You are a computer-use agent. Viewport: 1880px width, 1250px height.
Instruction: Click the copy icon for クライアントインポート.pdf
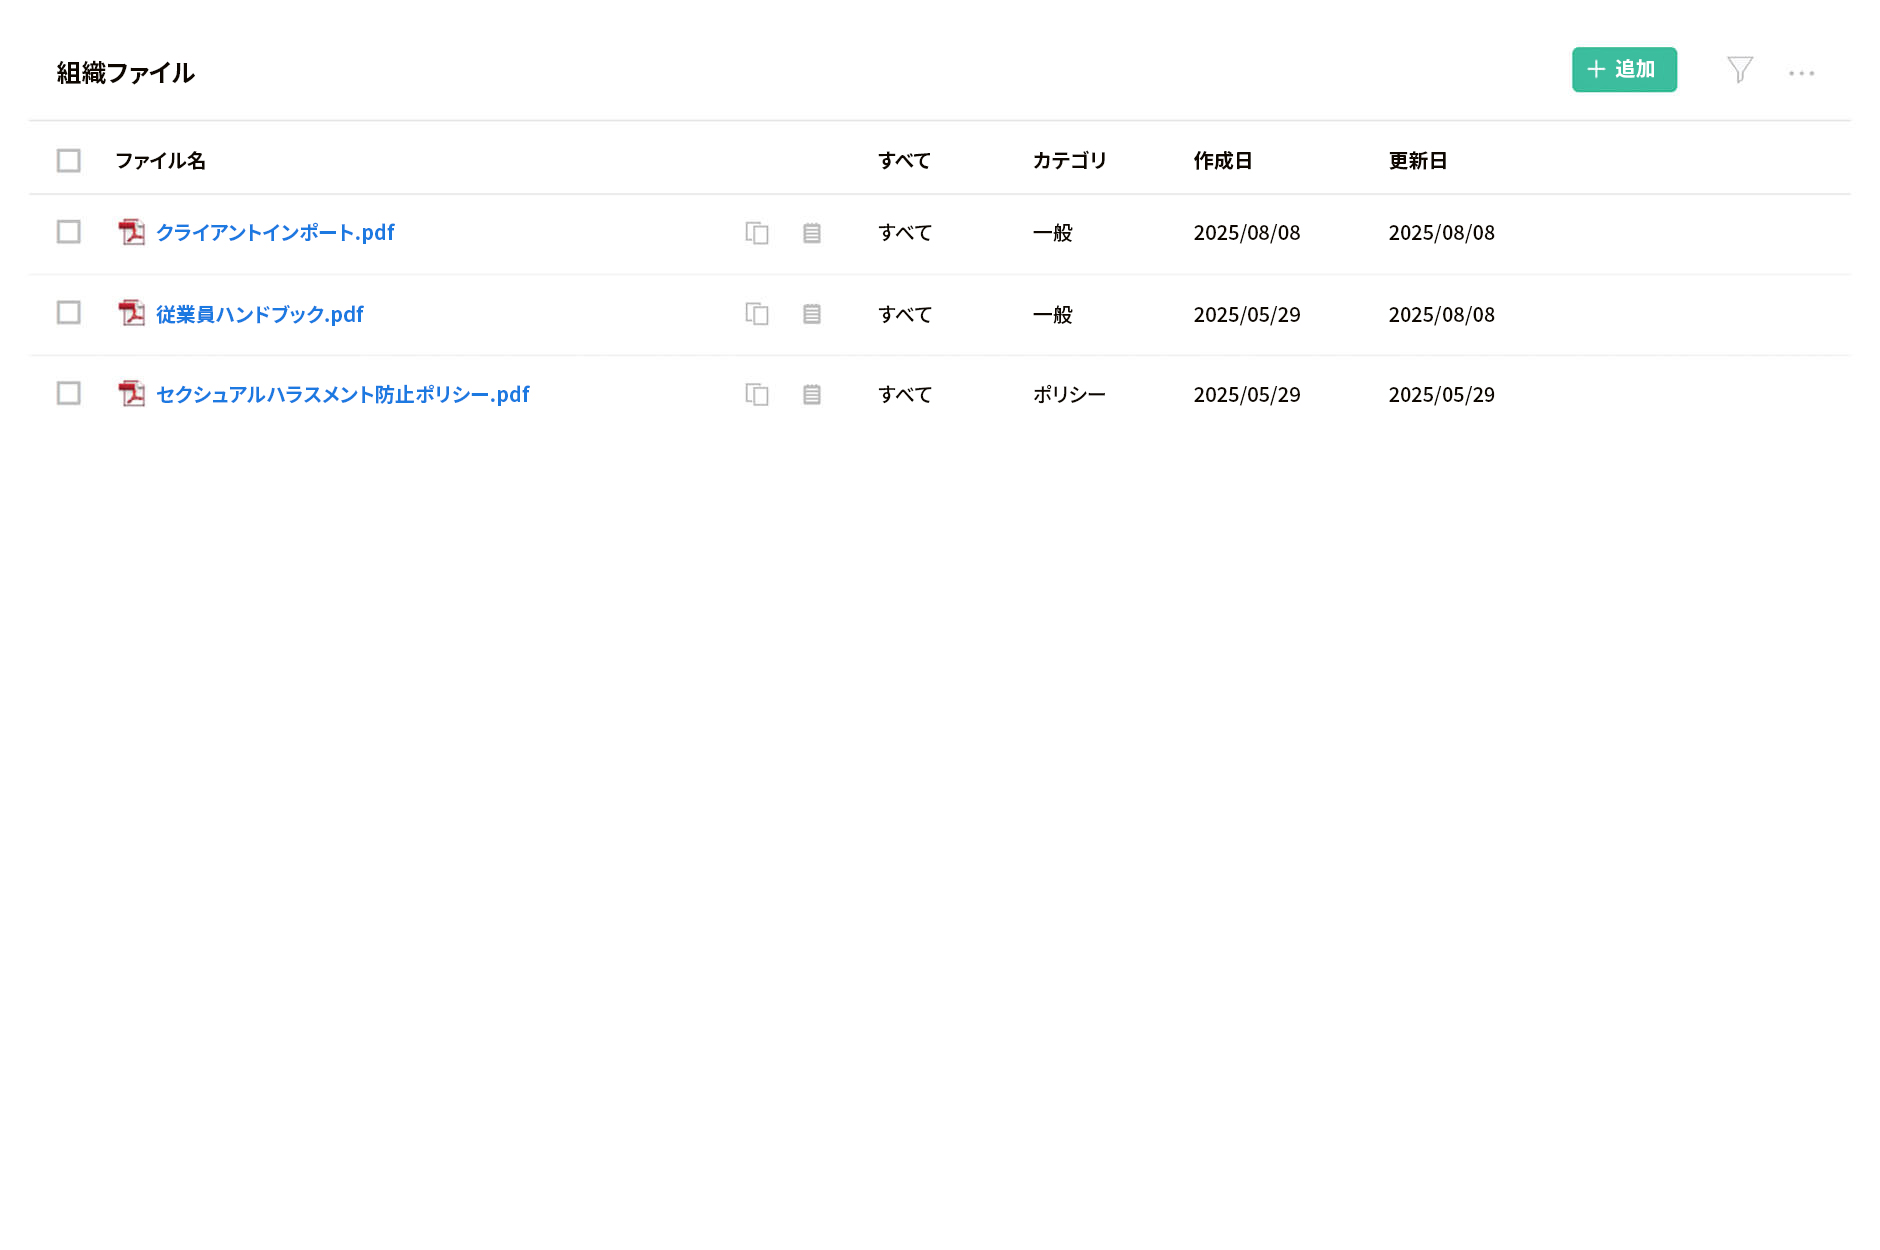757,233
